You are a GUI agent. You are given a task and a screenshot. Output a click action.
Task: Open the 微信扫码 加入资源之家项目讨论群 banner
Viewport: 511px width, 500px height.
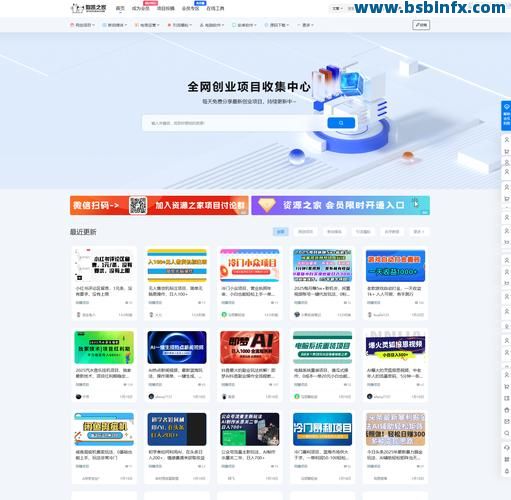click(159, 205)
